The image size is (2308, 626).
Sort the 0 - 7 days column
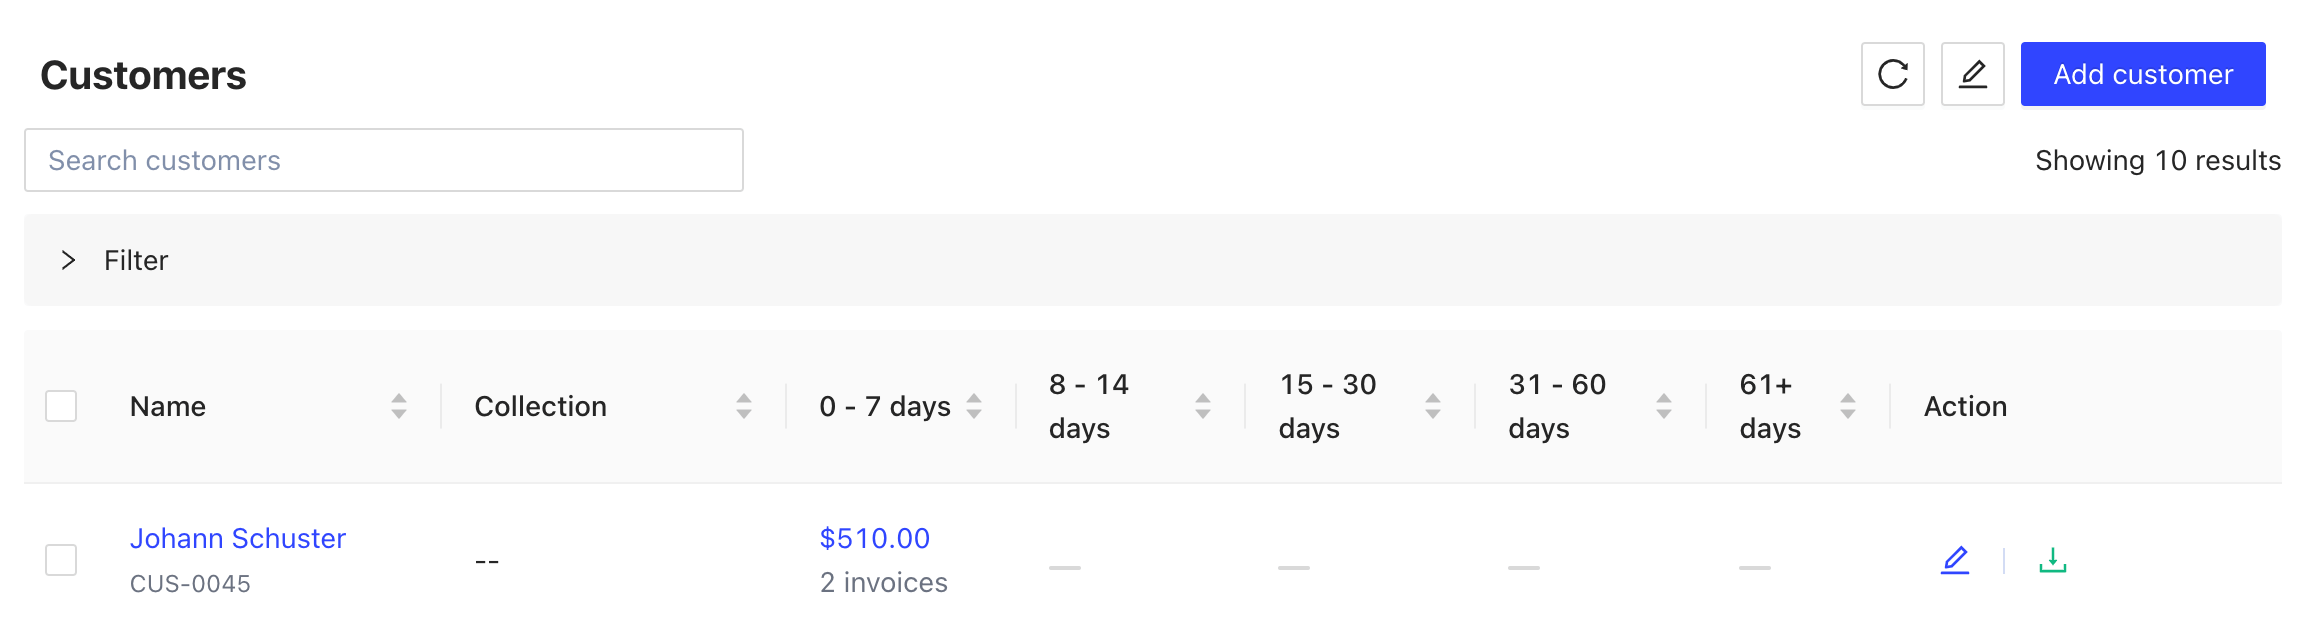974,406
